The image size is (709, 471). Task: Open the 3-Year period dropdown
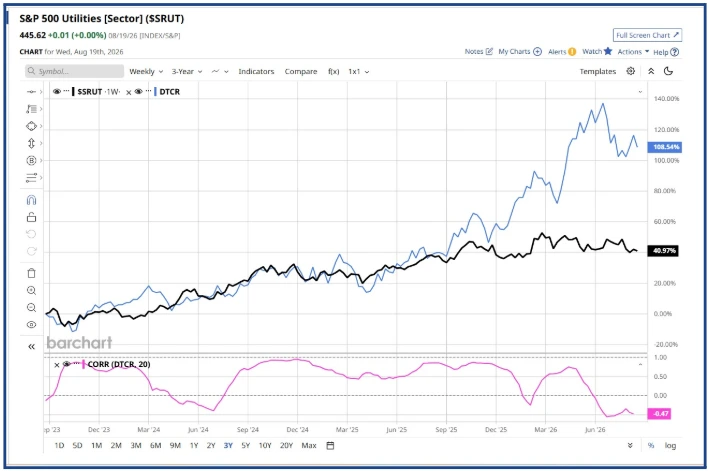(x=187, y=71)
